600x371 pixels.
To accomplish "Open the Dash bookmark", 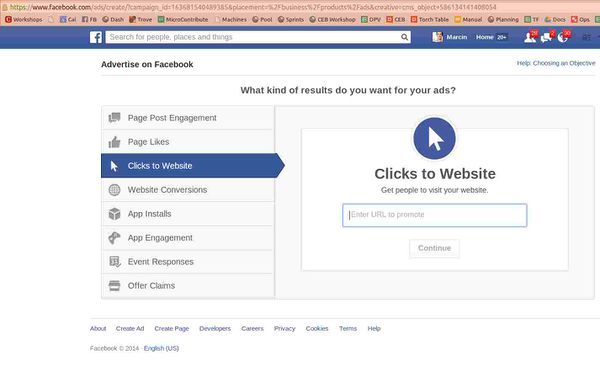I will [x=113, y=19].
